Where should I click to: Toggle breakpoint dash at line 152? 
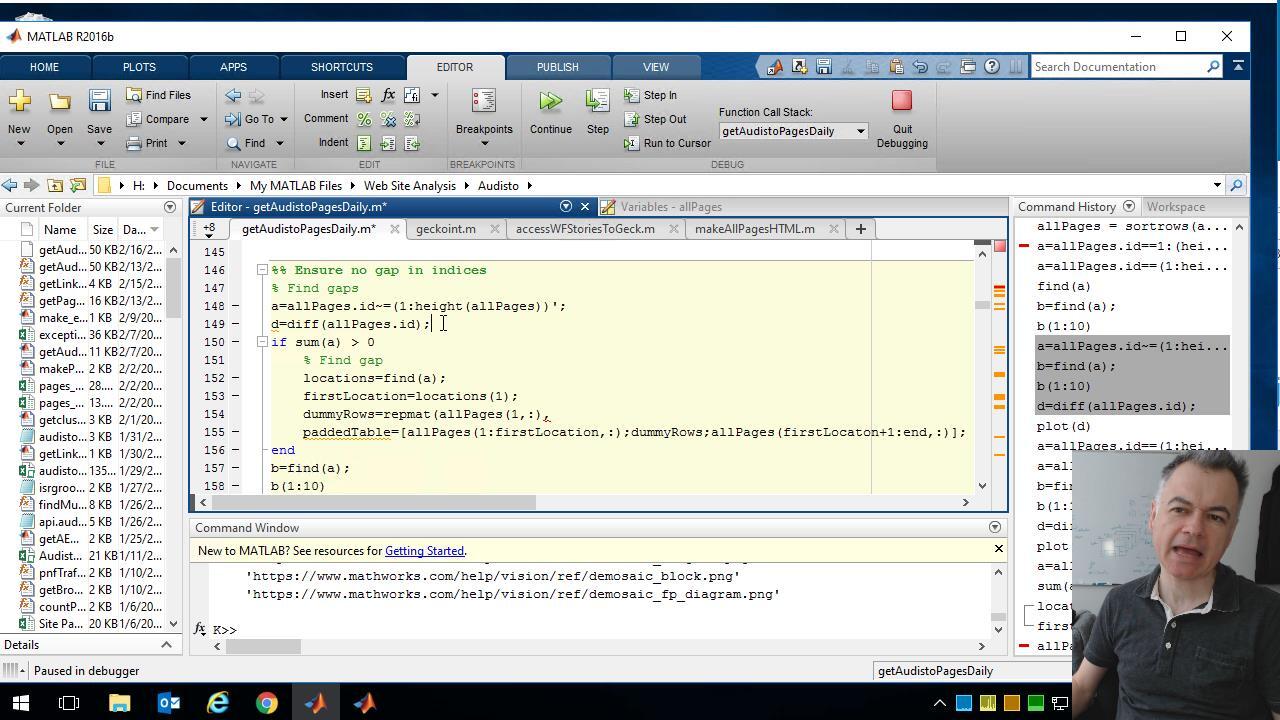235,378
